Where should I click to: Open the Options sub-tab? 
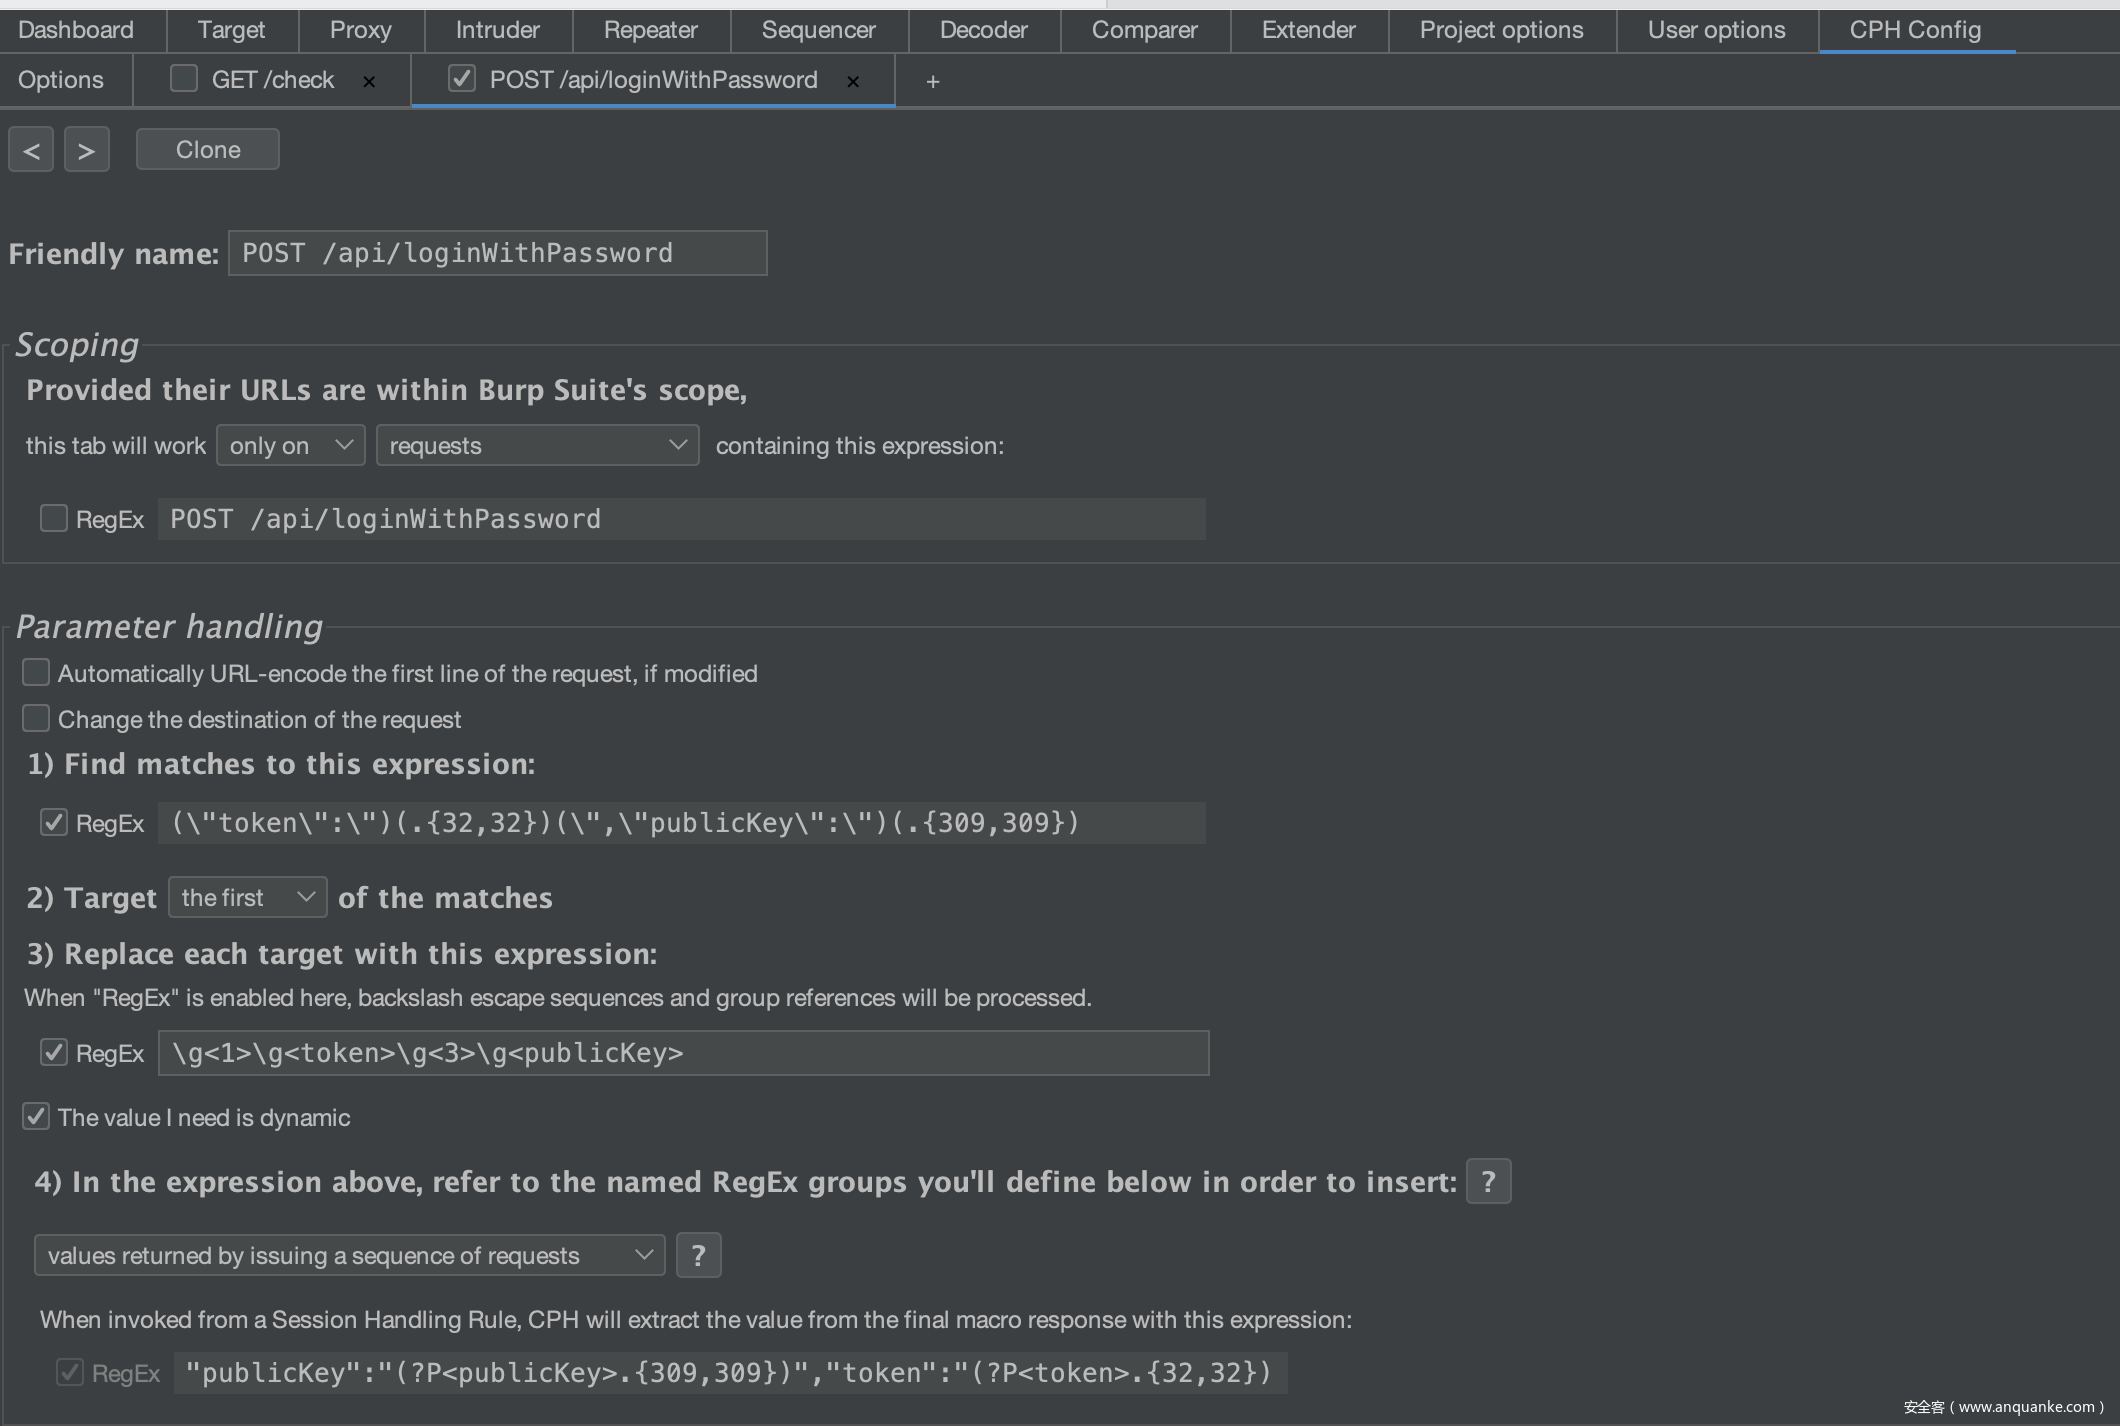tap(61, 80)
